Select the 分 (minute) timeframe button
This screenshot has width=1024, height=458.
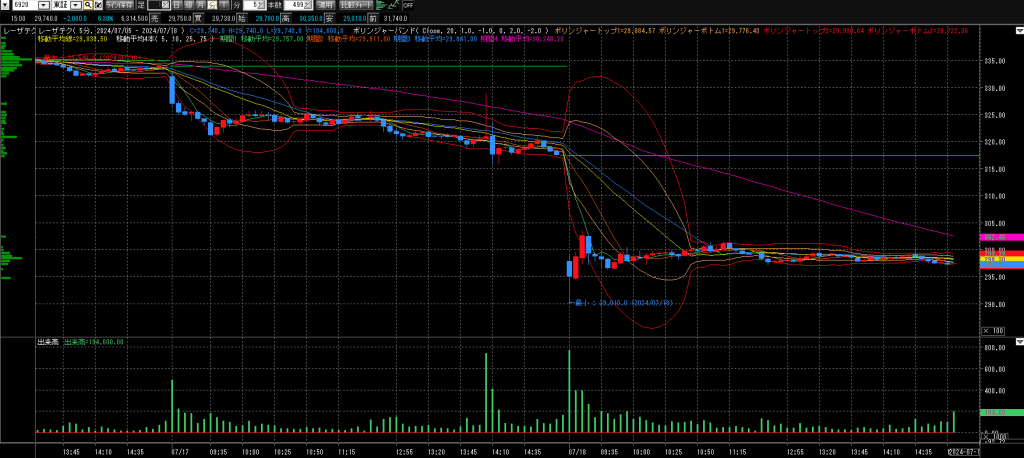(212, 5)
